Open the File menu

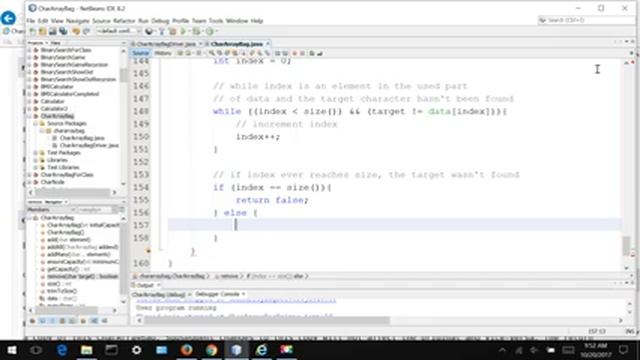pos(31,21)
